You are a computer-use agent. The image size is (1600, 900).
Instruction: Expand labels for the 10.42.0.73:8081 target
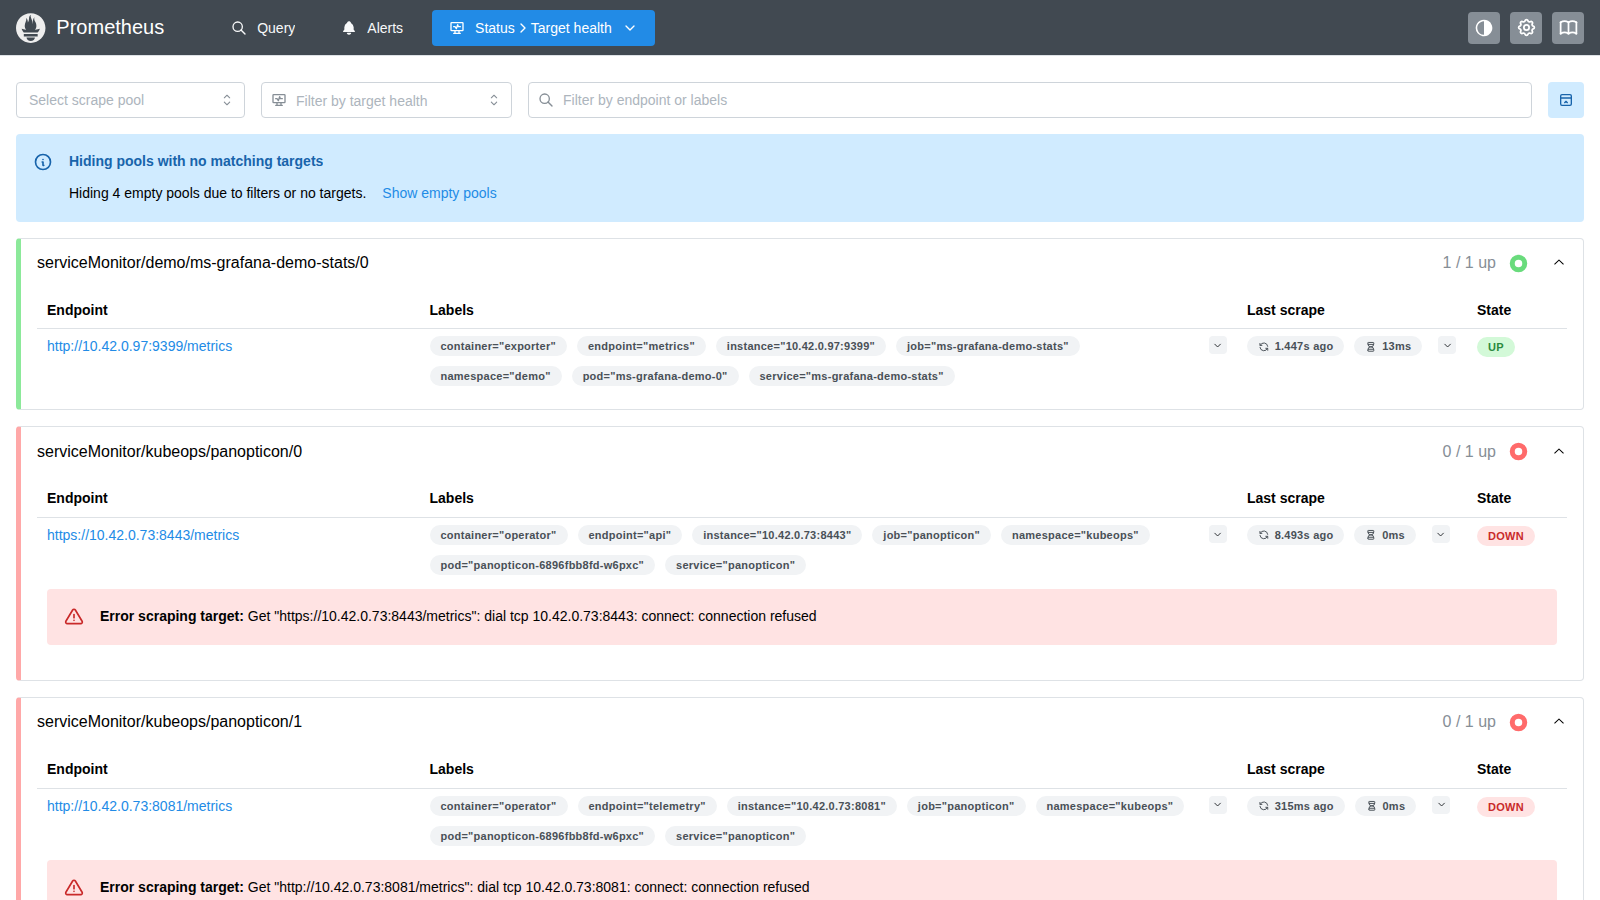click(x=1218, y=805)
